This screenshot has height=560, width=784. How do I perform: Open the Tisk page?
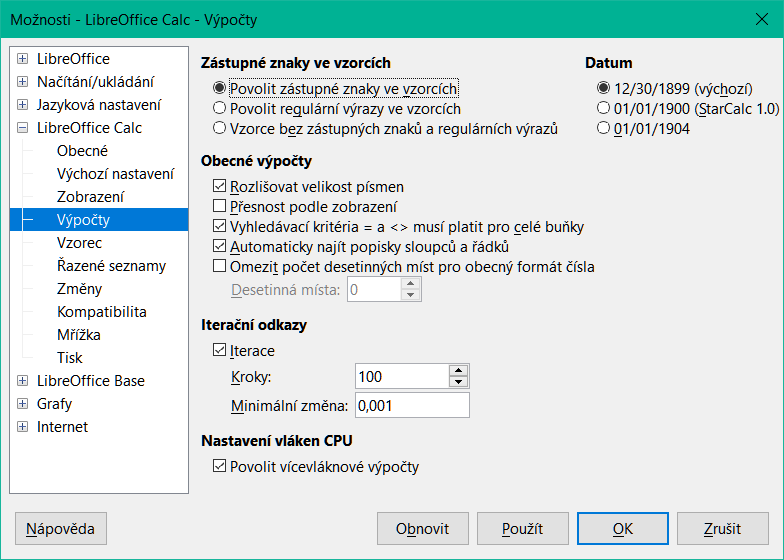point(70,358)
